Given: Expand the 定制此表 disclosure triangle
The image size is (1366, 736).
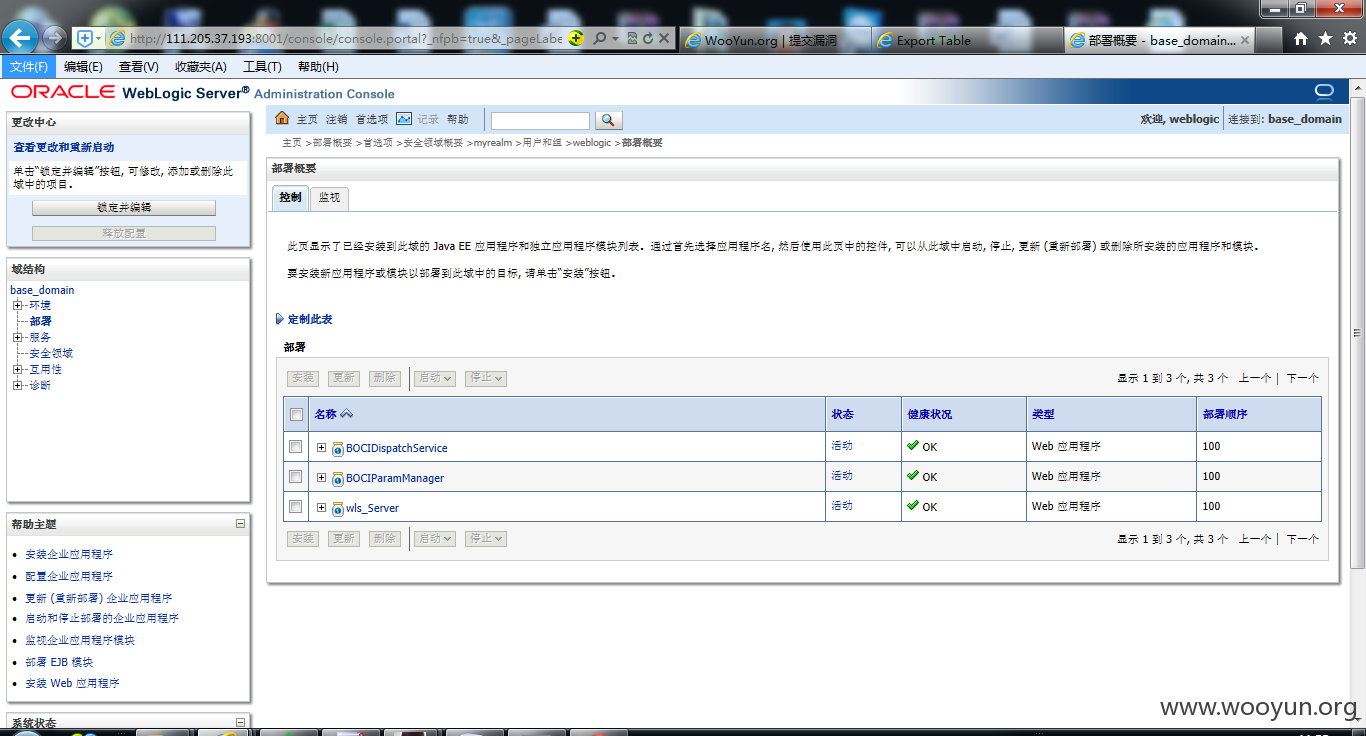Looking at the screenshot, I should [x=279, y=319].
